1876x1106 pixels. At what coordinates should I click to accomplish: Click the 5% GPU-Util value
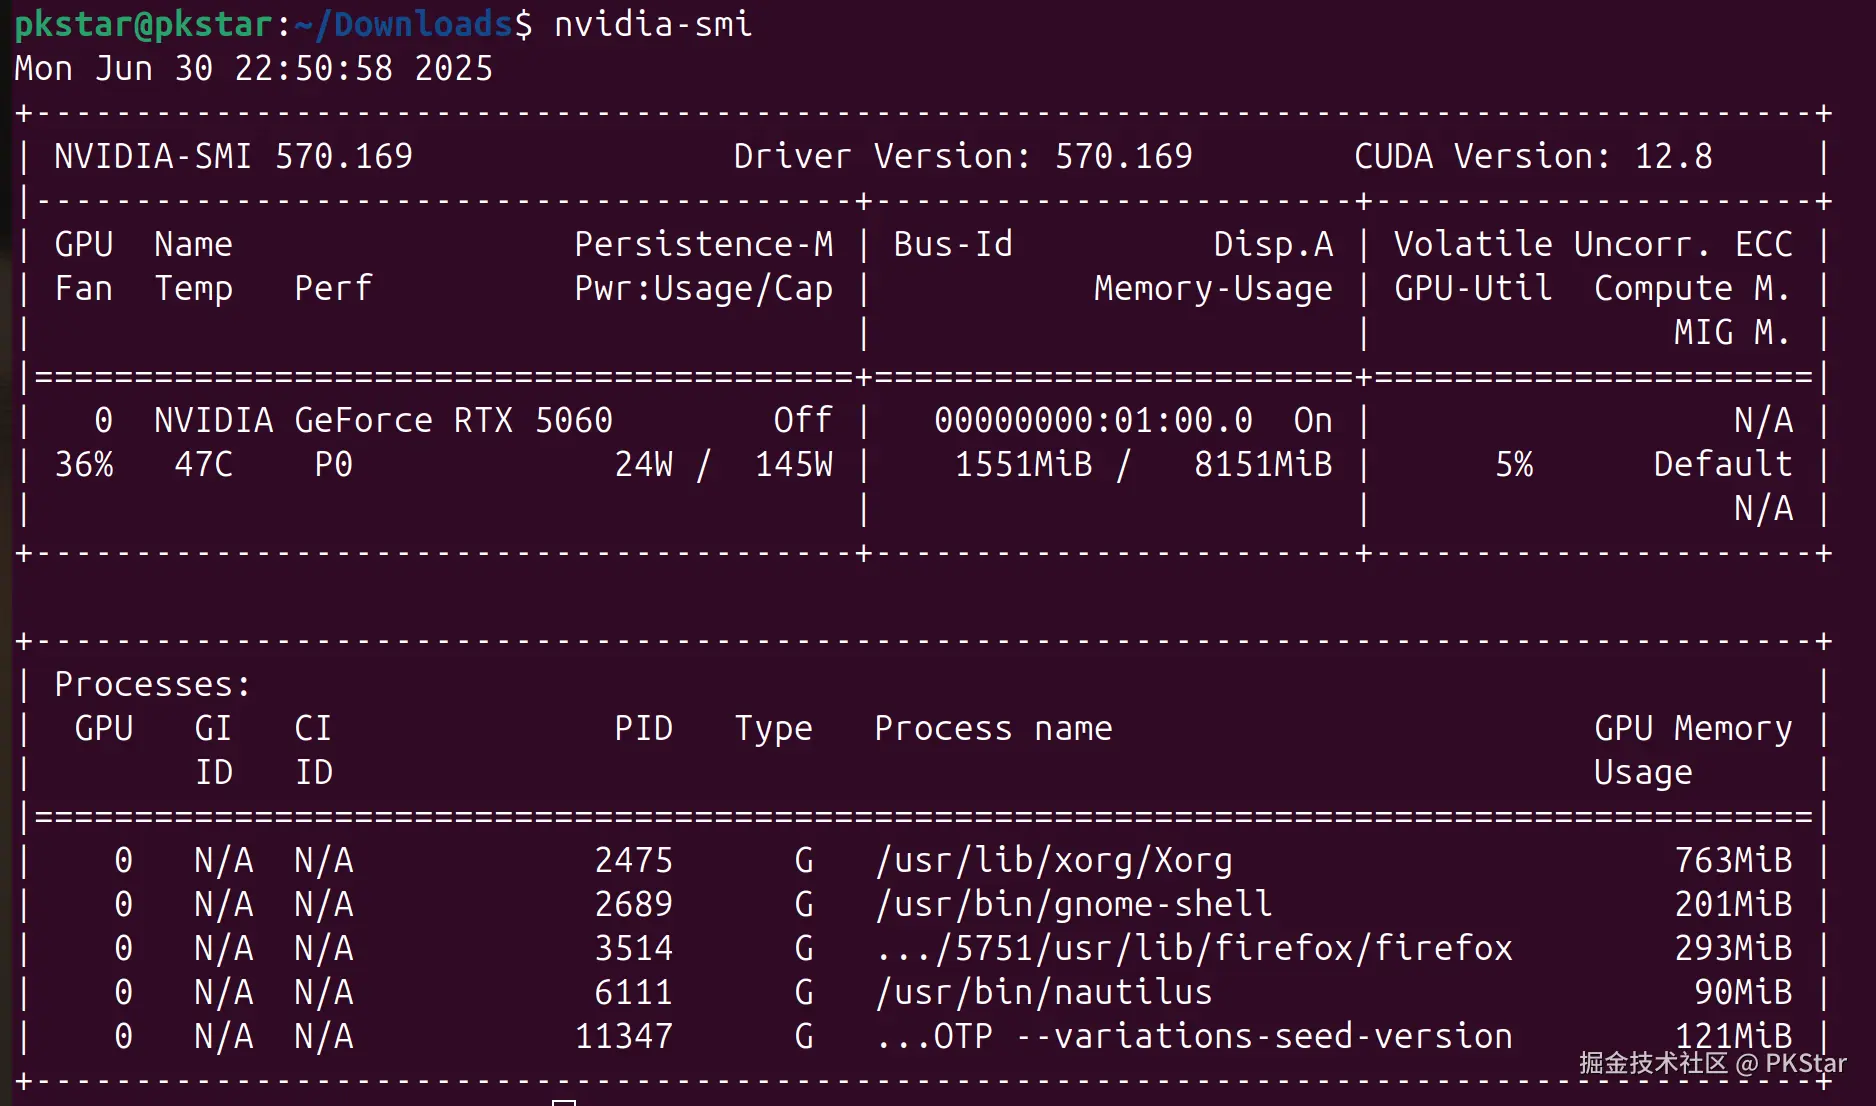coord(1513,464)
